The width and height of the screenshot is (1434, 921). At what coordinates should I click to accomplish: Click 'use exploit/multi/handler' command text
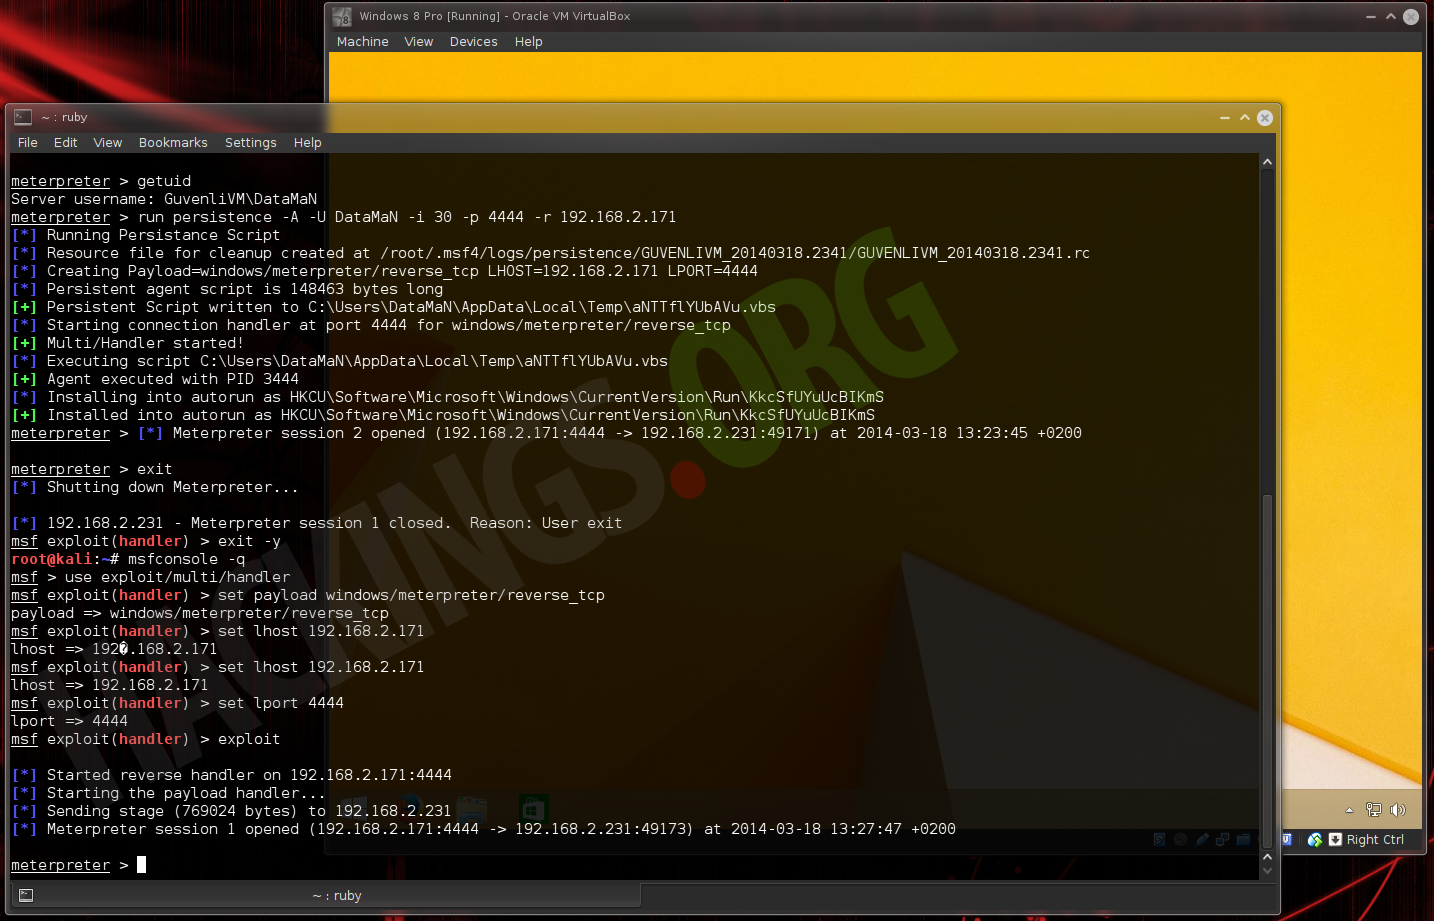(x=177, y=577)
